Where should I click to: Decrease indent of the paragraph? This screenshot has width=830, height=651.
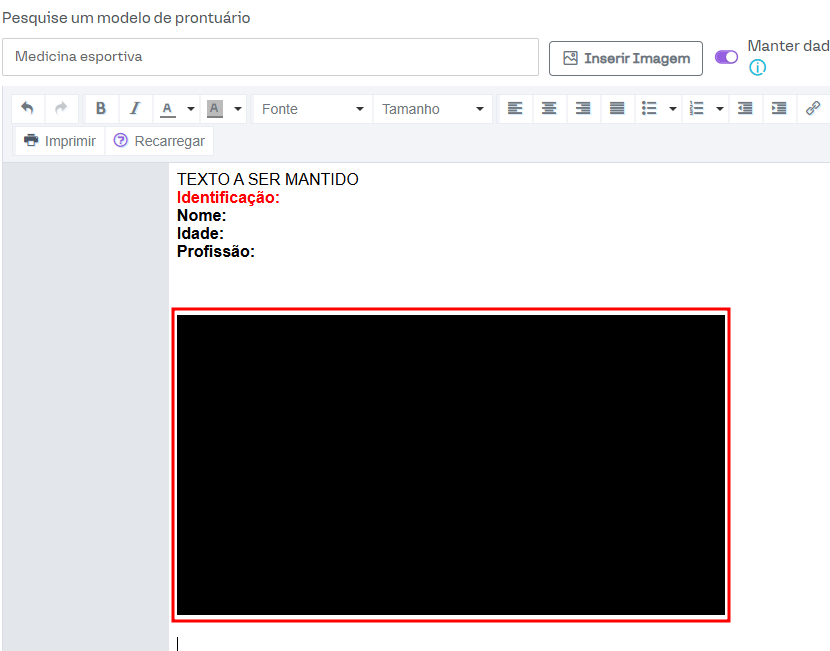[745, 109]
